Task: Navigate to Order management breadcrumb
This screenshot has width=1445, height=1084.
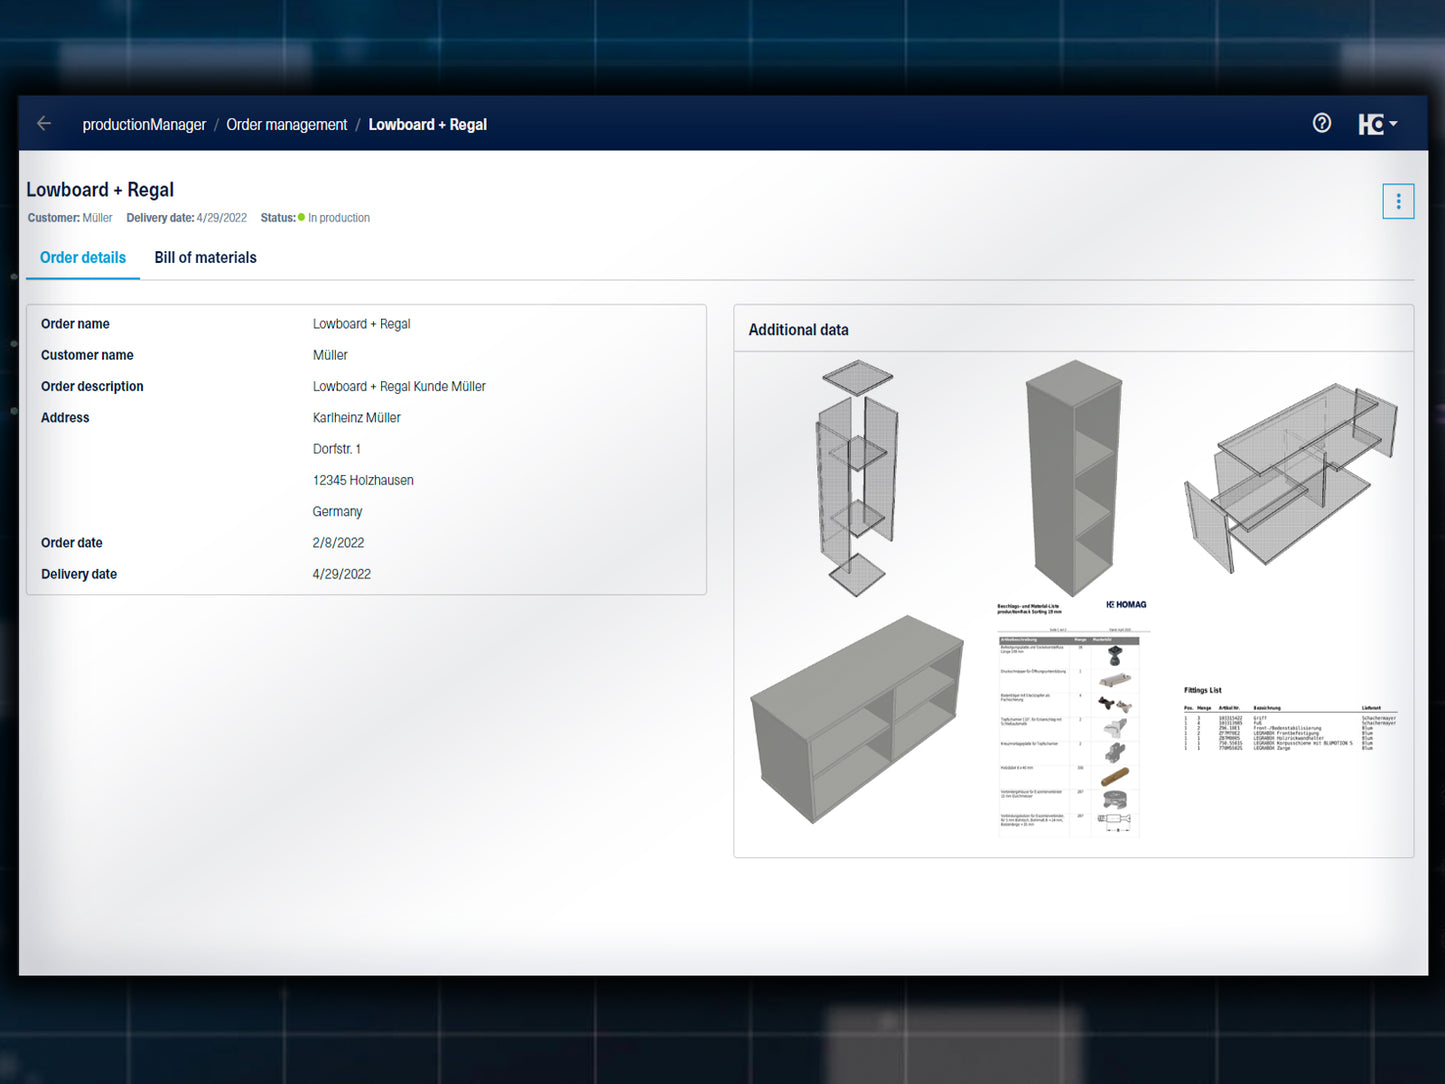Action: (x=286, y=125)
